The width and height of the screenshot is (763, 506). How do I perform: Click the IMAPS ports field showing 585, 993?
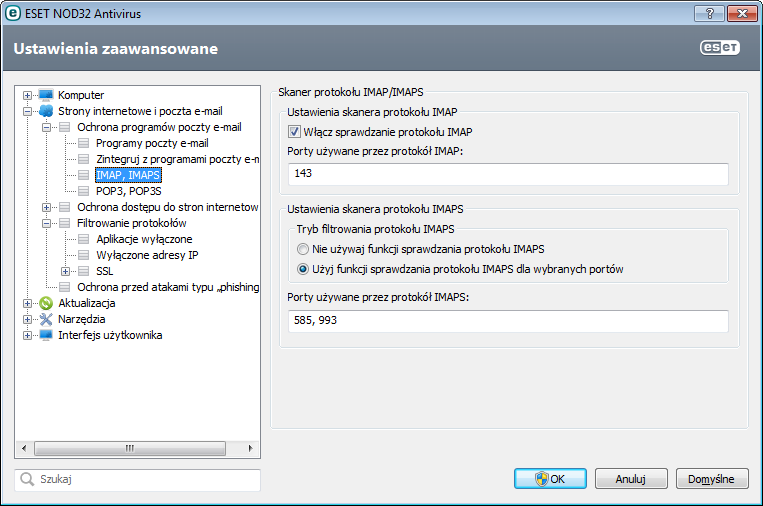tap(508, 321)
